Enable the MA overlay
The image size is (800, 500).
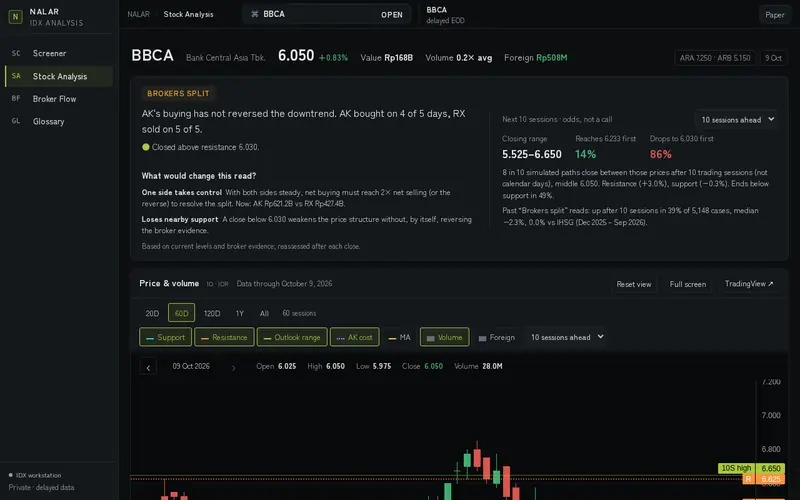[399, 337]
